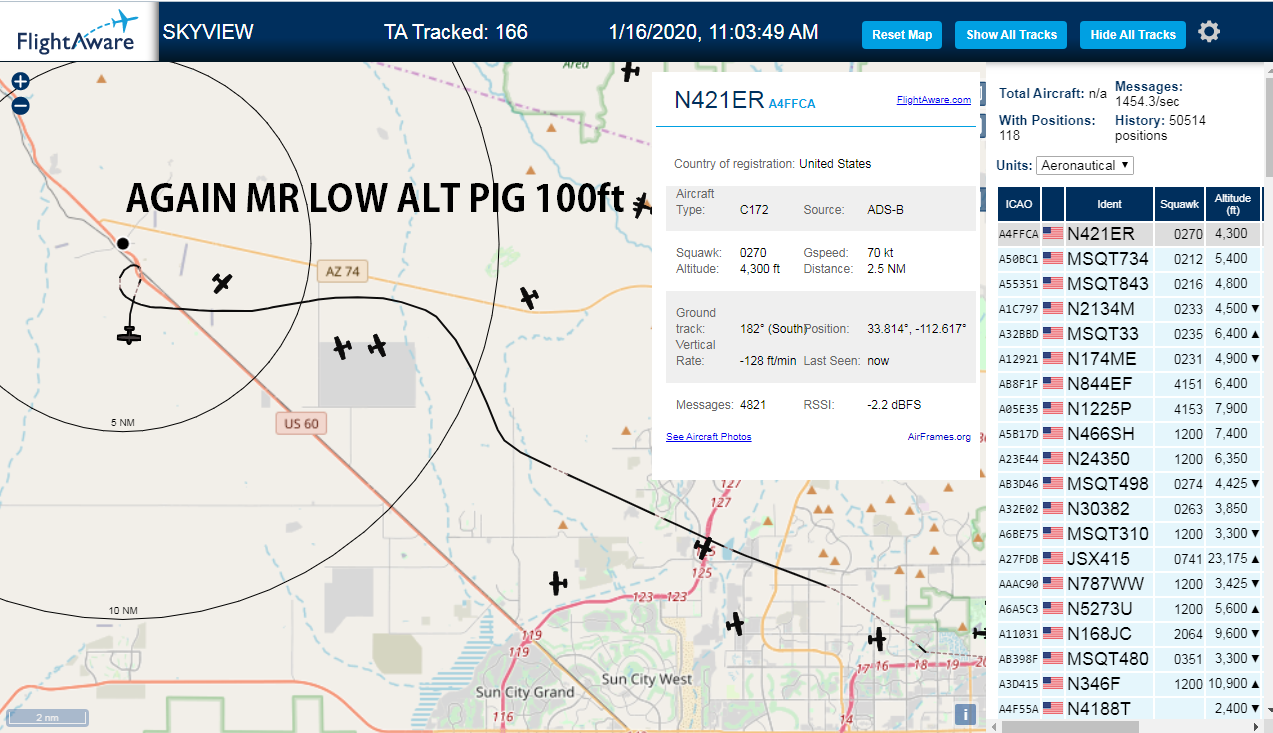Image resolution: width=1273 pixels, height=733 pixels.
Task: Click Hide All Tracks button
Action: (x=1133, y=35)
